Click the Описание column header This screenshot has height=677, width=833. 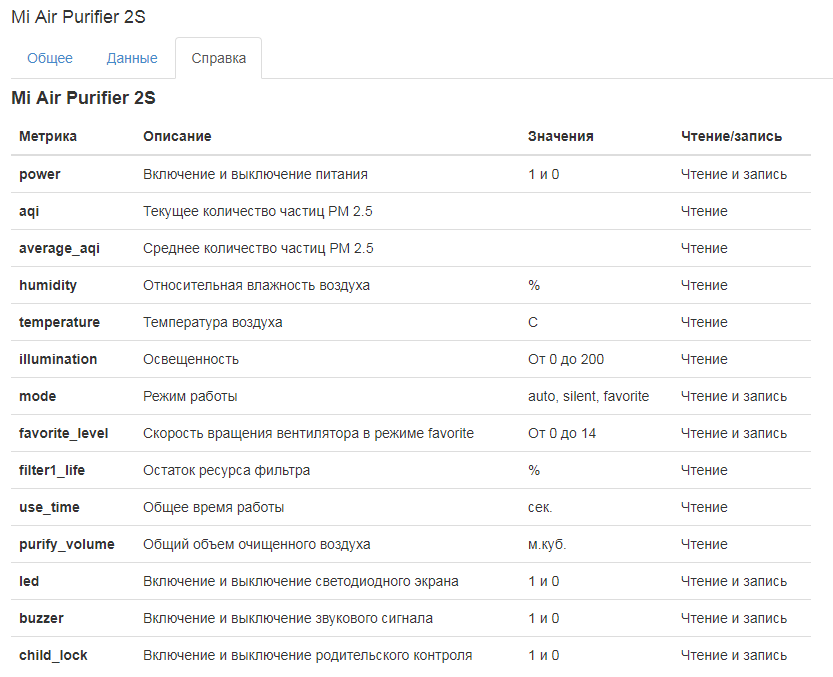177,136
